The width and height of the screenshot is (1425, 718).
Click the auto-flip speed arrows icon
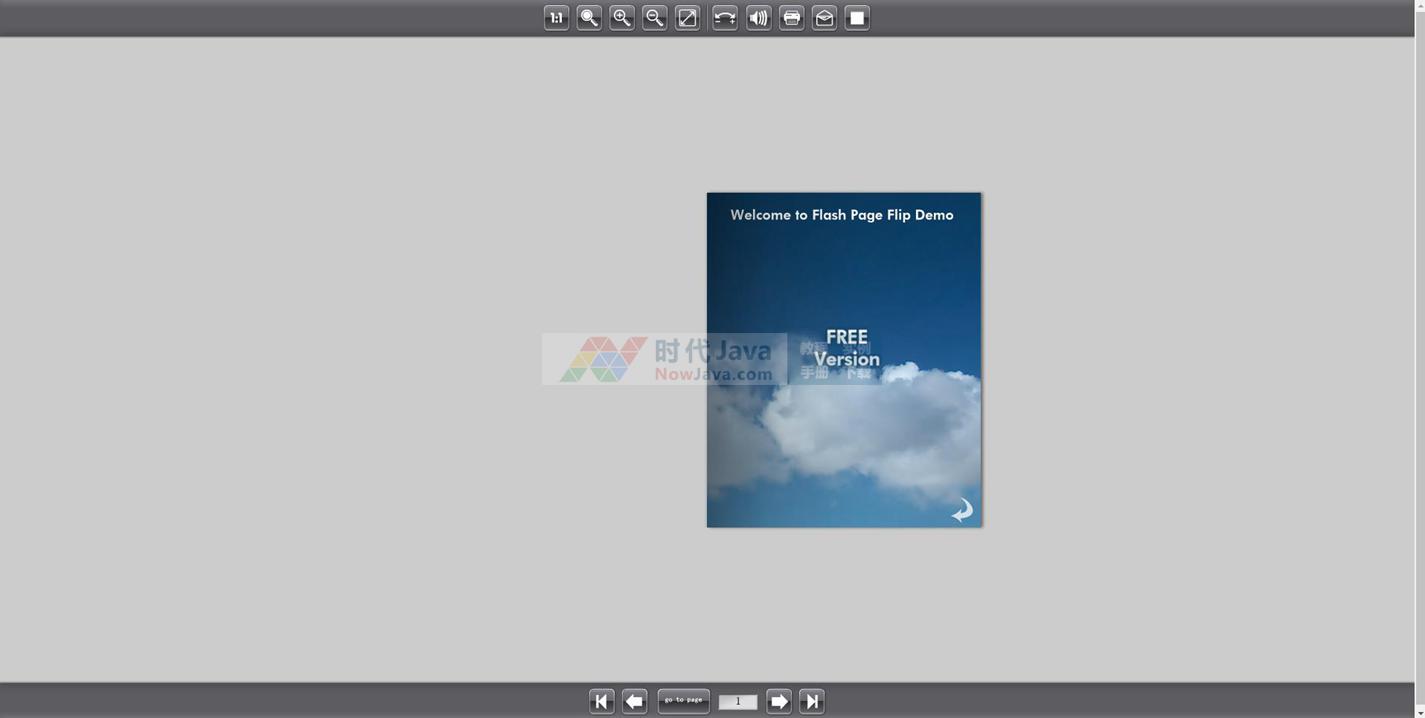coord(725,18)
